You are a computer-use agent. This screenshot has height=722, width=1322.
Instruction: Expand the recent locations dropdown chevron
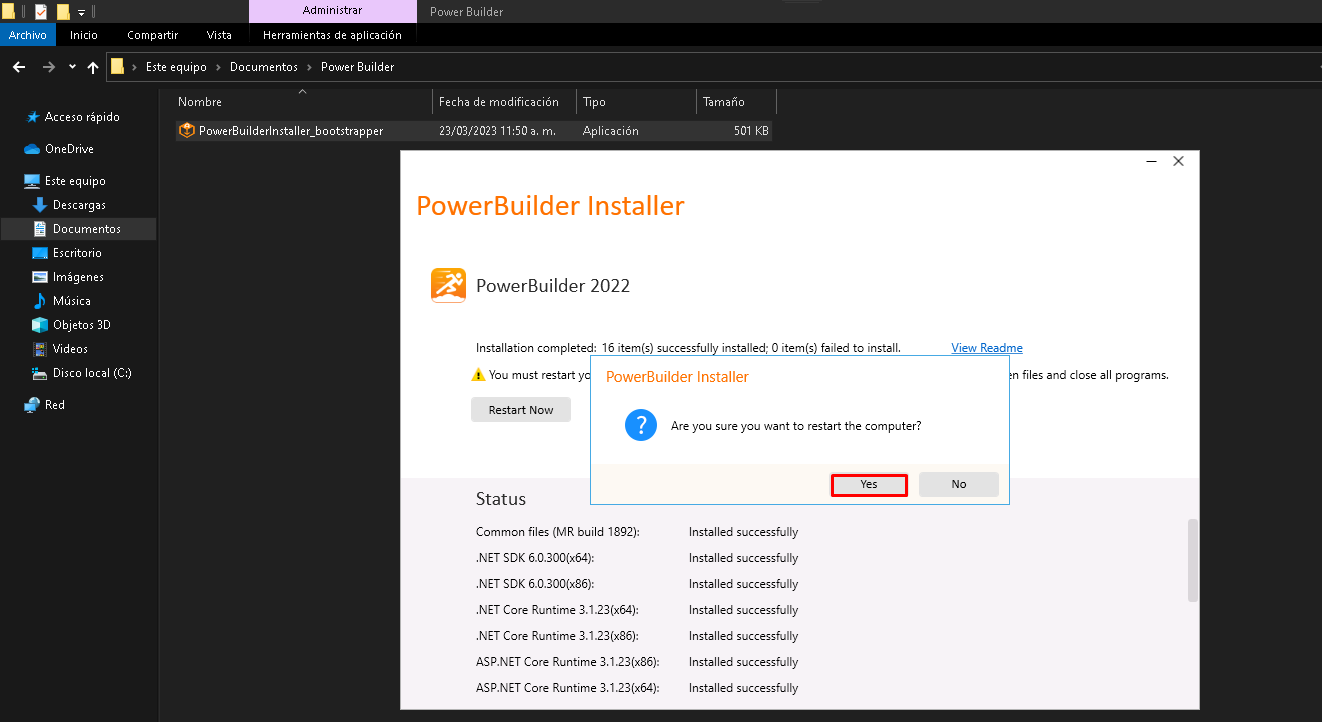[72, 67]
